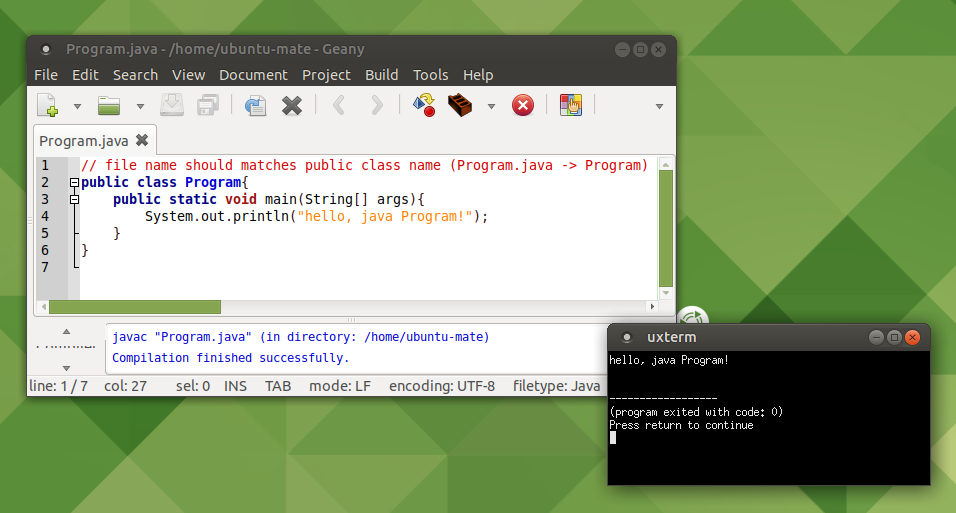Click the "mode: LF" status bar entry
The height and width of the screenshot is (513, 956).
(340, 386)
